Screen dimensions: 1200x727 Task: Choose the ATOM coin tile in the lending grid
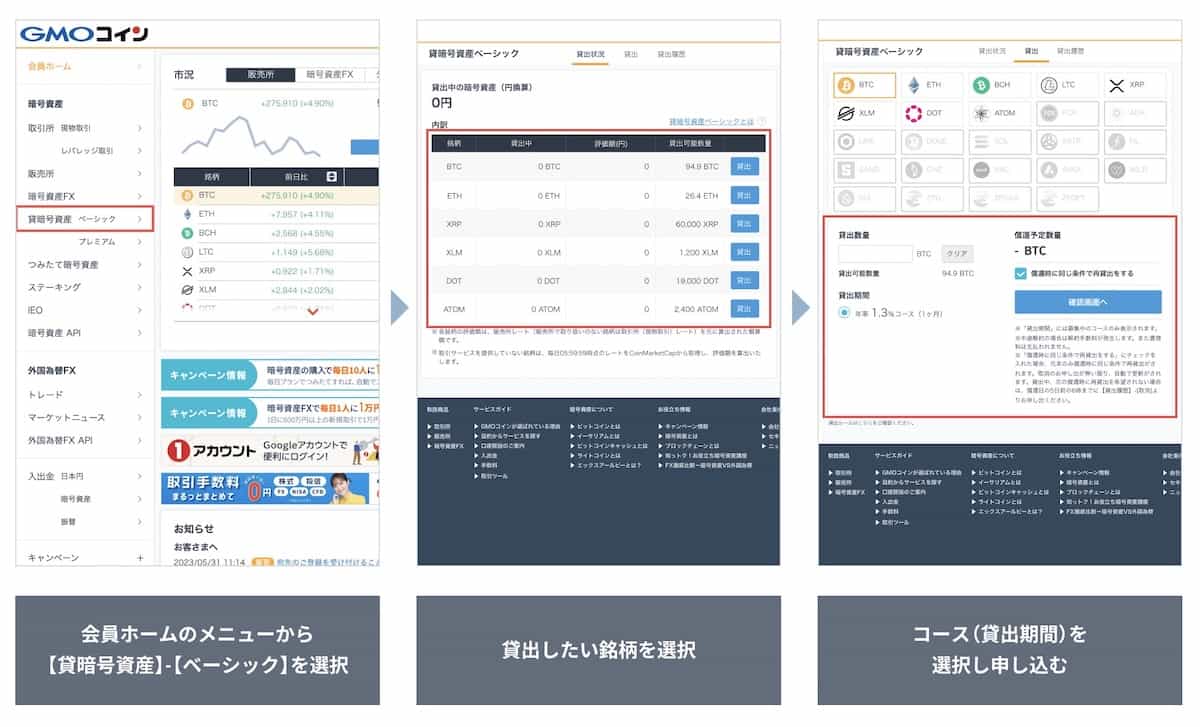coord(1000,113)
